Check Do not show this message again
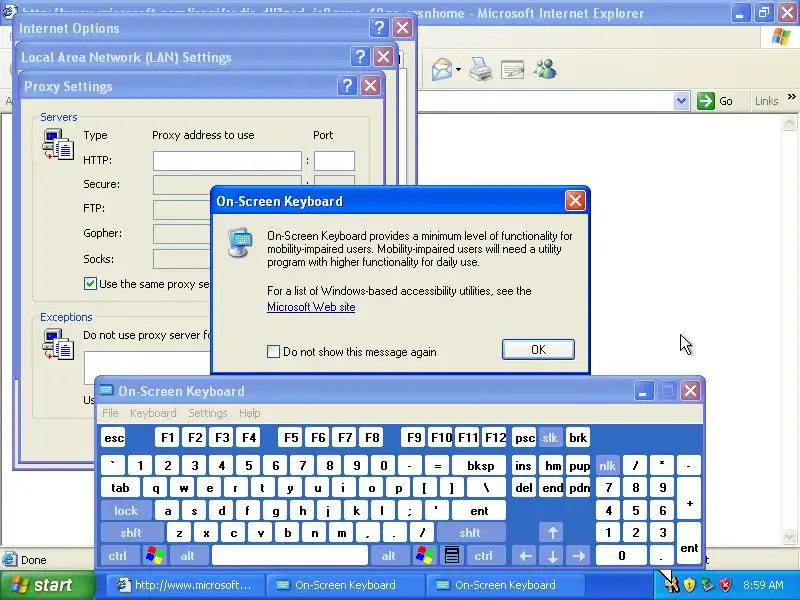This screenshot has width=800, height=600. pos(273,352)
